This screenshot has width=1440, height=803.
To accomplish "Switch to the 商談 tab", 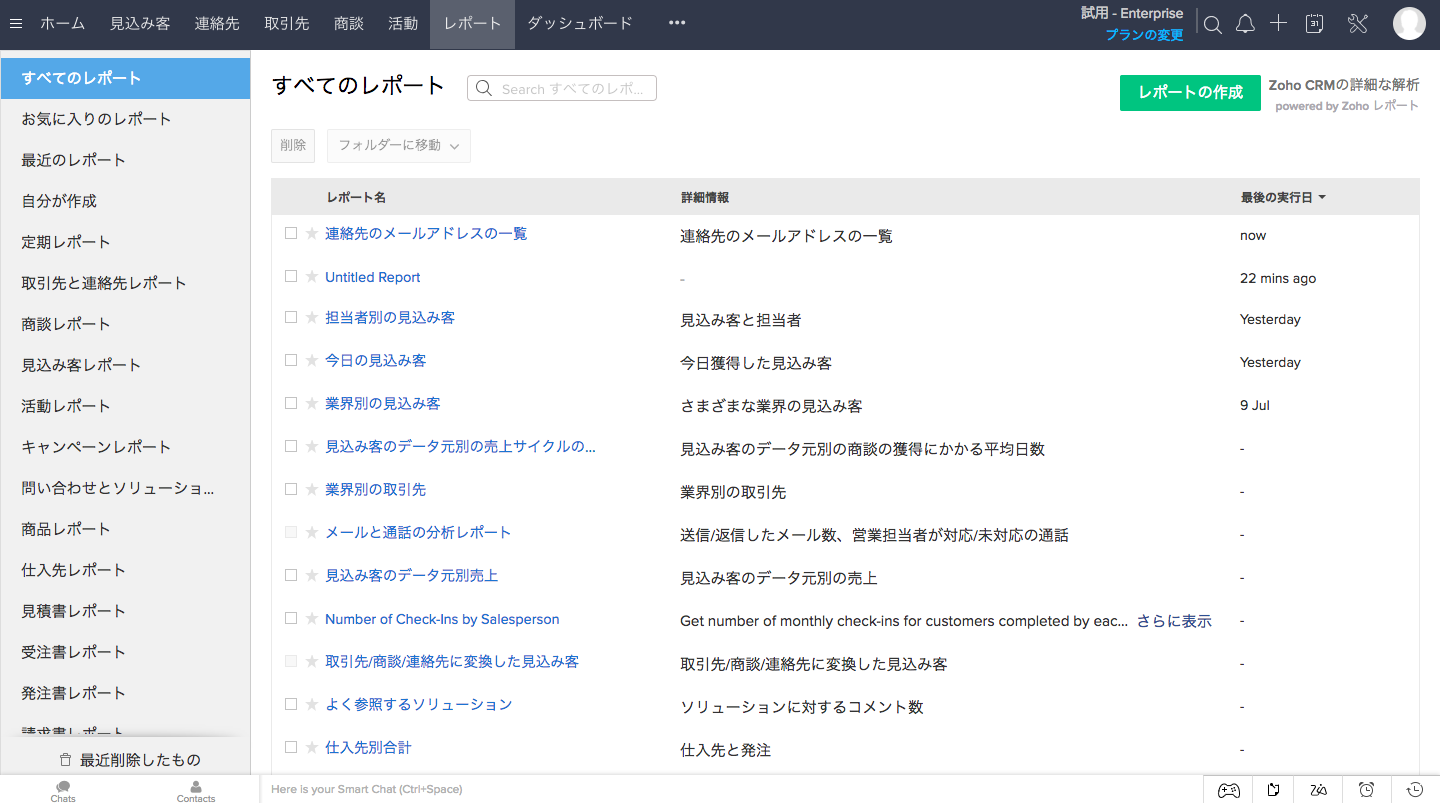I will [349, 24].
